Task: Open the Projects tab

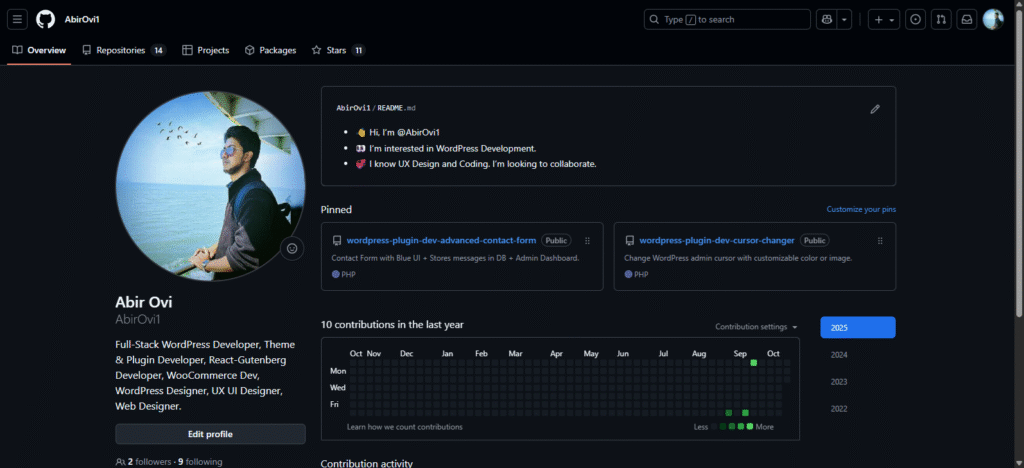Action: [x=205, y=50]
